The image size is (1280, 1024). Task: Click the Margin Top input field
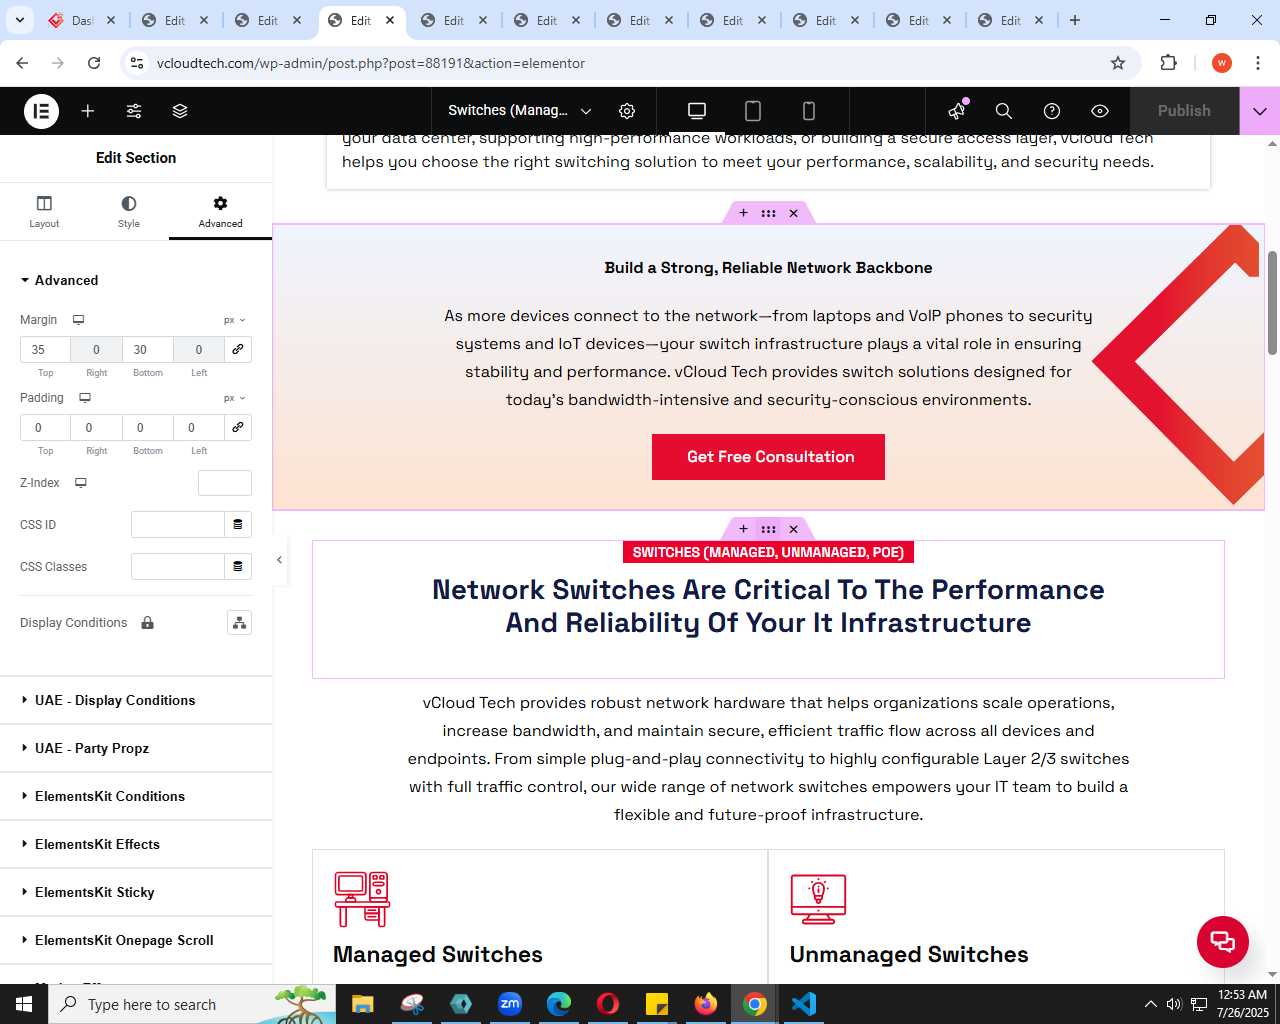click(45, 349)
